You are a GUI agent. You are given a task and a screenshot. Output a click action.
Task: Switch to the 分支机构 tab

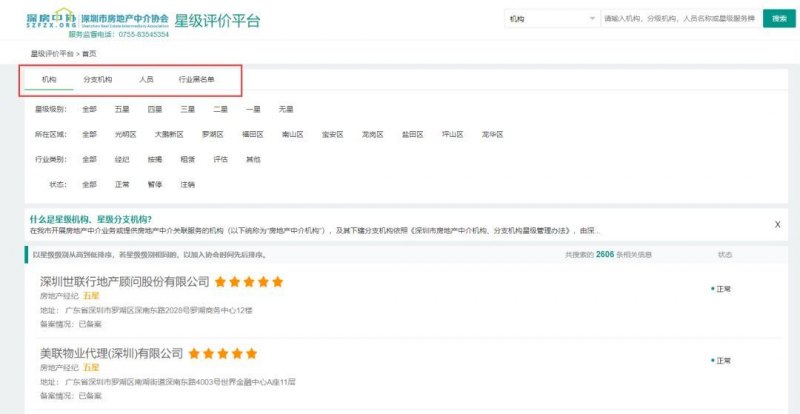click(97, 80)
